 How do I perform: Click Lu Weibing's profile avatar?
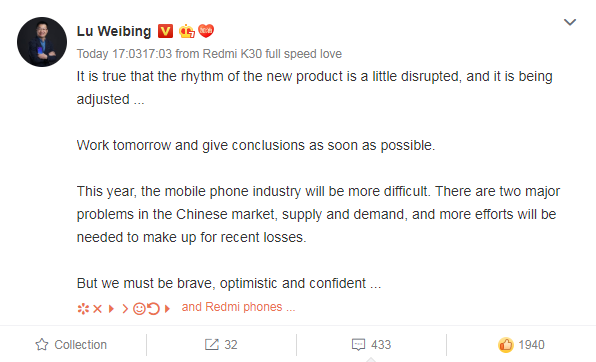tap(42, 42)
